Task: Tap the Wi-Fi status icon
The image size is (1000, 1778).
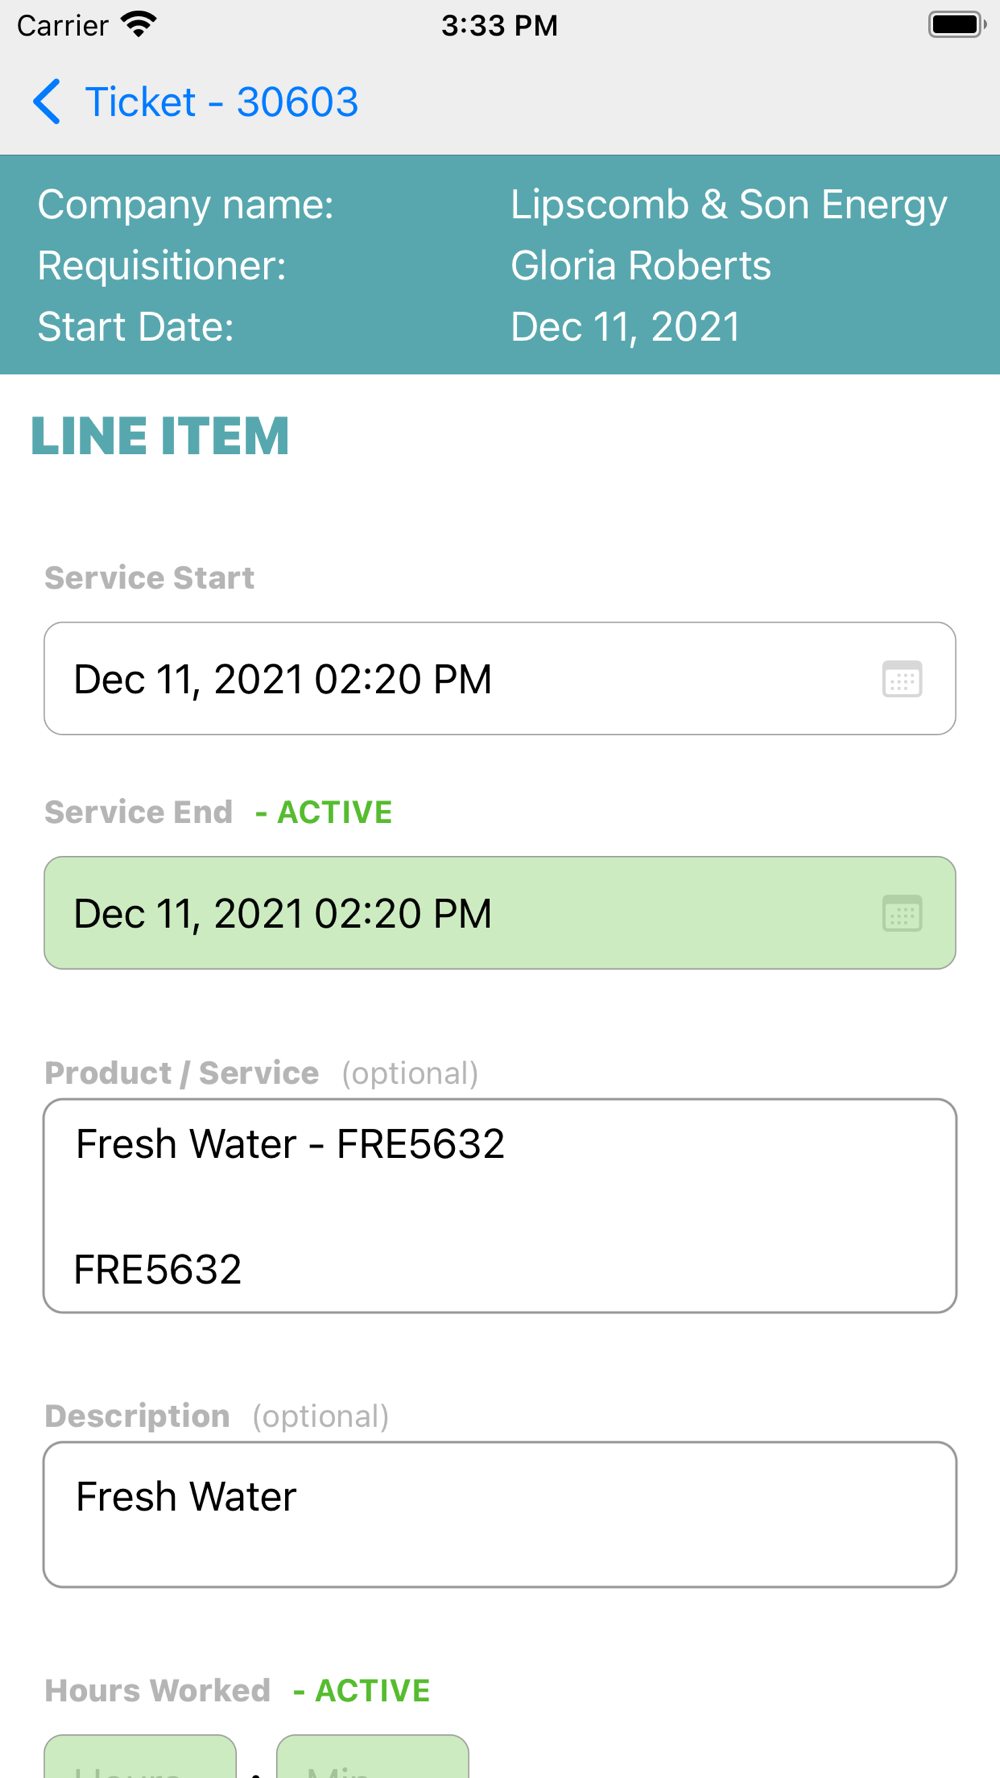Action: pyautogui.click(x=139, y=25)
